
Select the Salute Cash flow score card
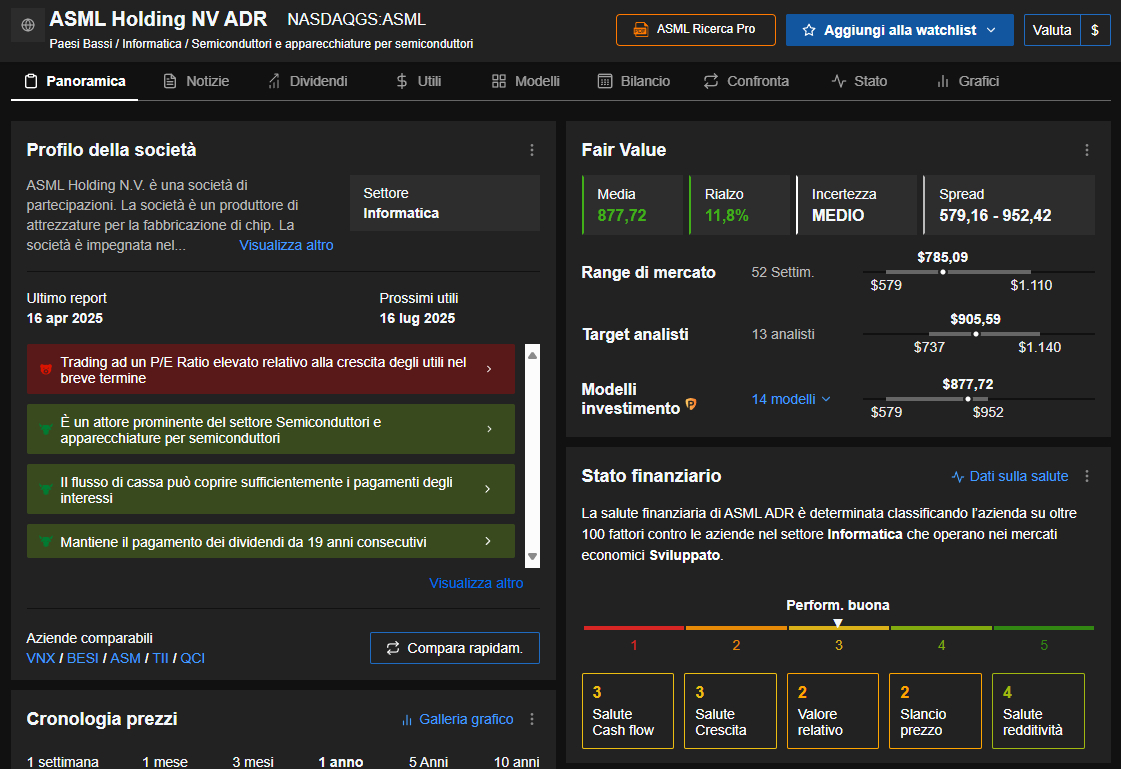(628, 711)
